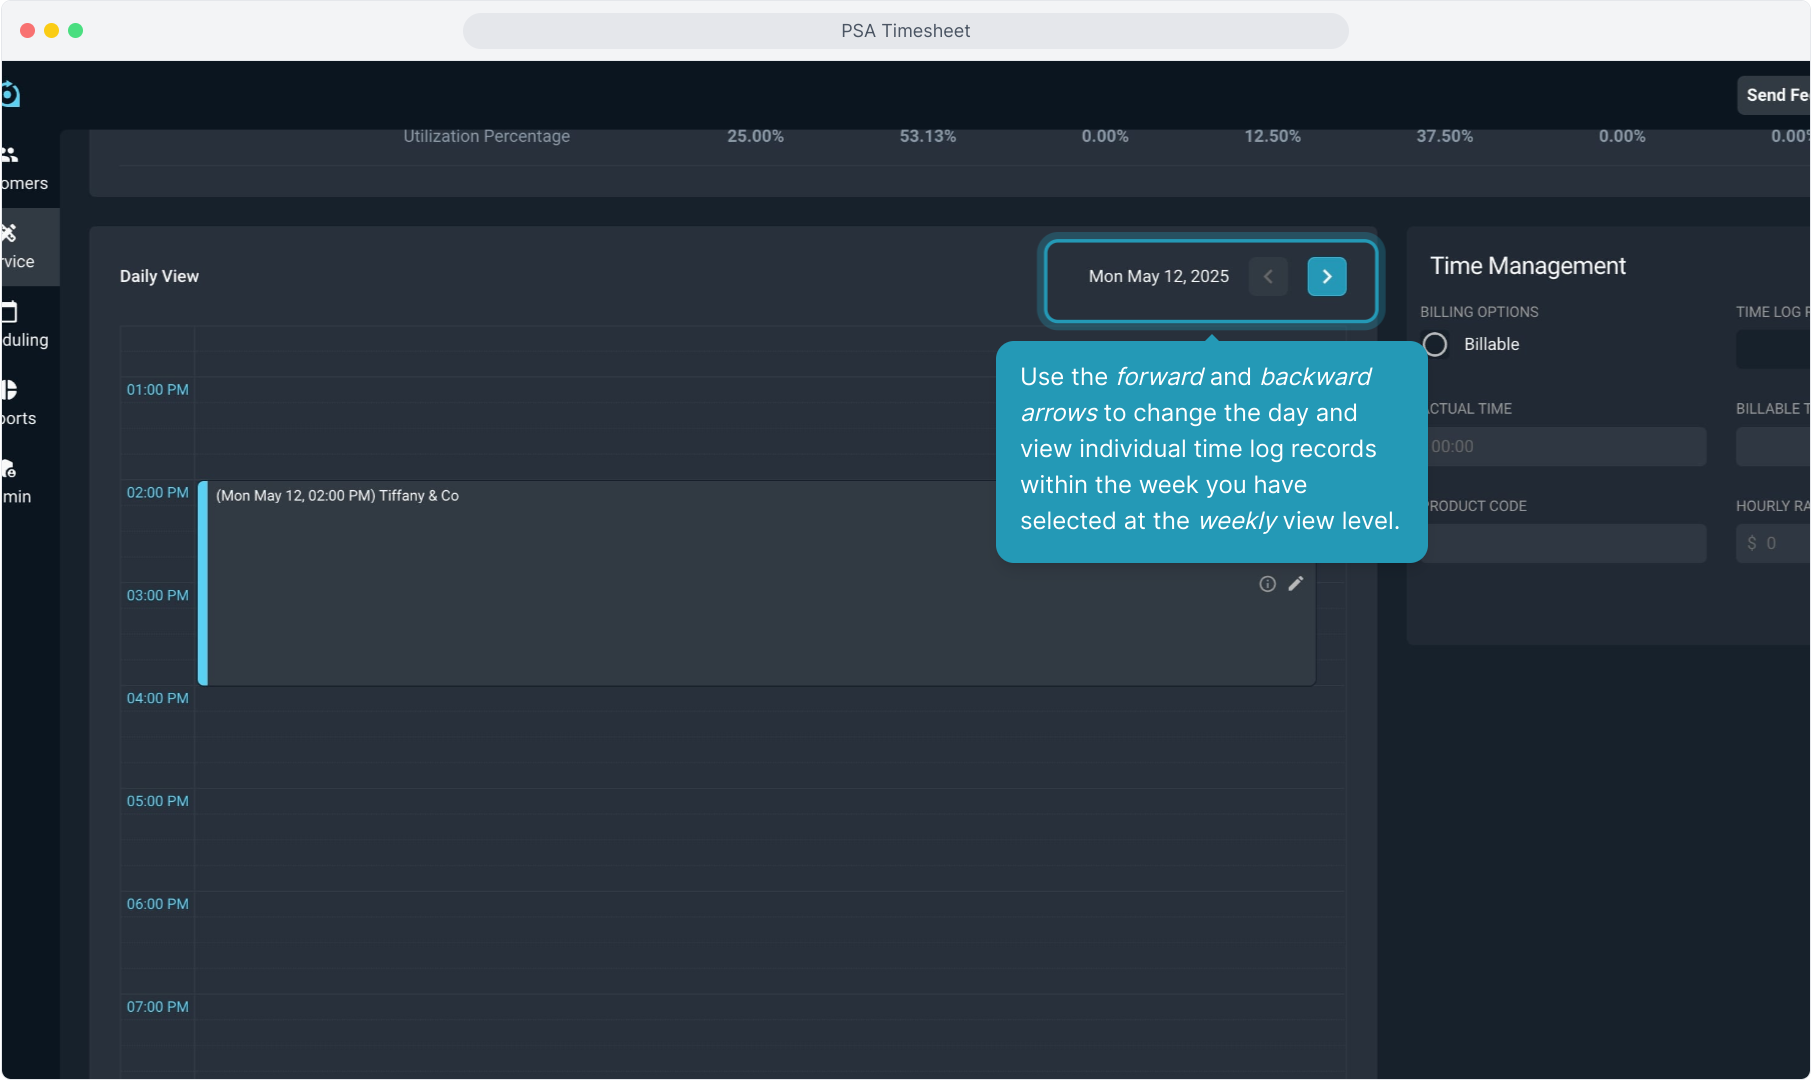Go to next day with forward arrow

[x=1327, y=277]
